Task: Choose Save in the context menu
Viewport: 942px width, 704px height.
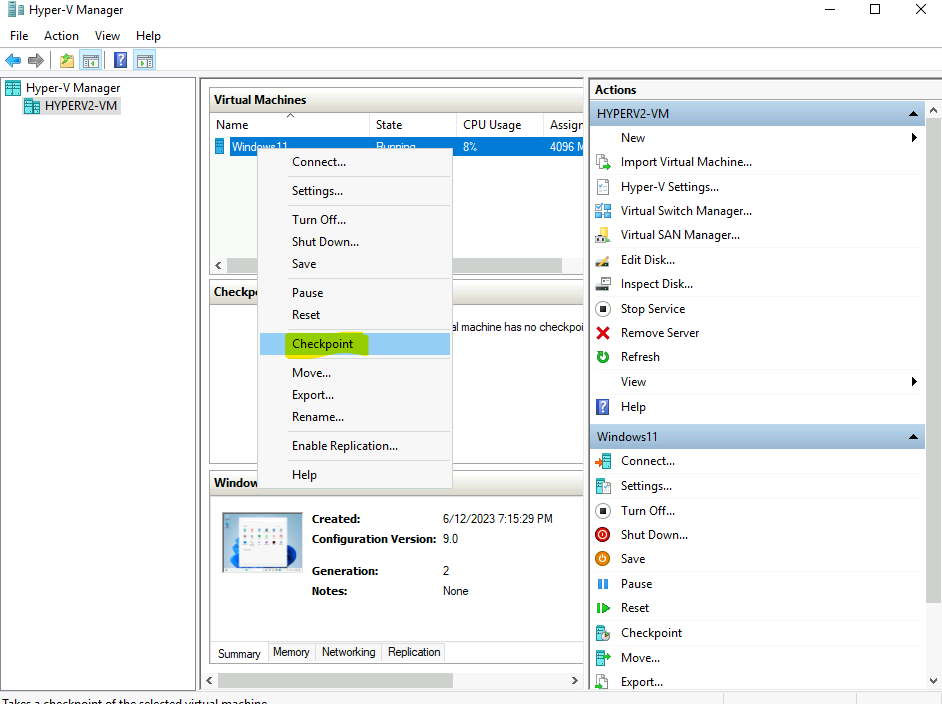Action: tap(355, 264)
